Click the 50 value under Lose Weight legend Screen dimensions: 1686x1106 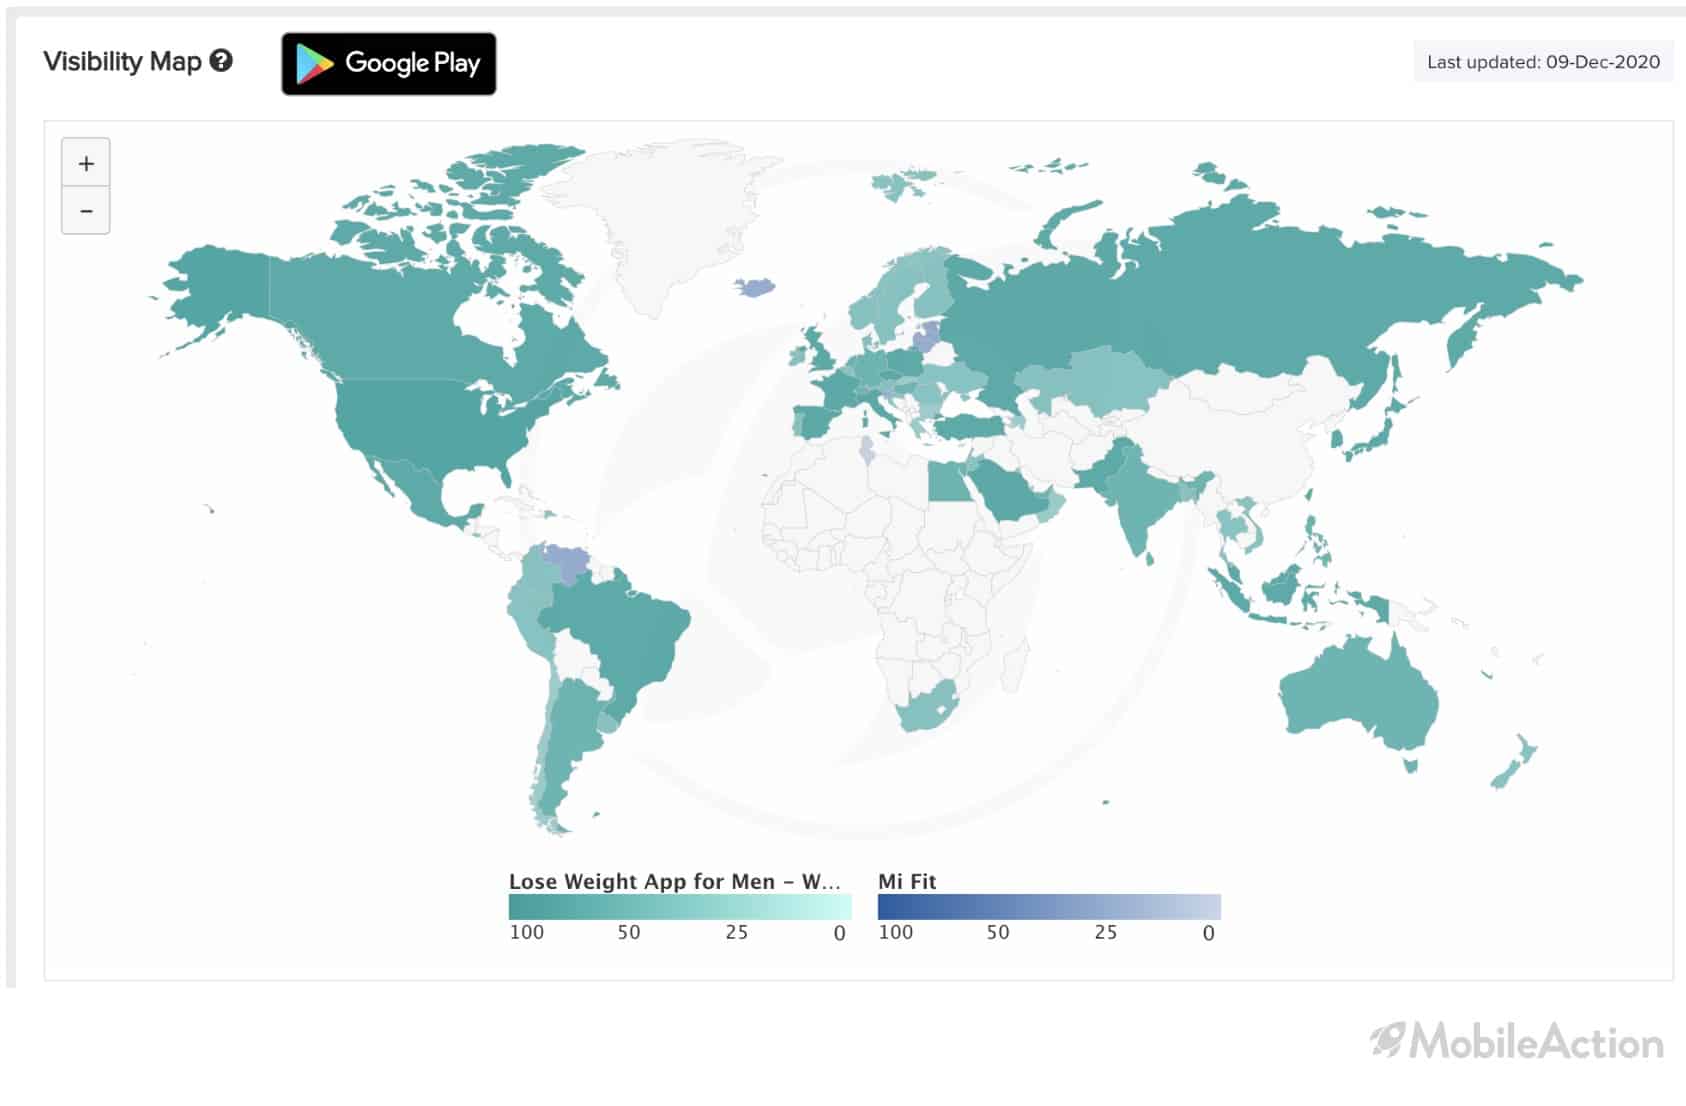click(628, 932)
